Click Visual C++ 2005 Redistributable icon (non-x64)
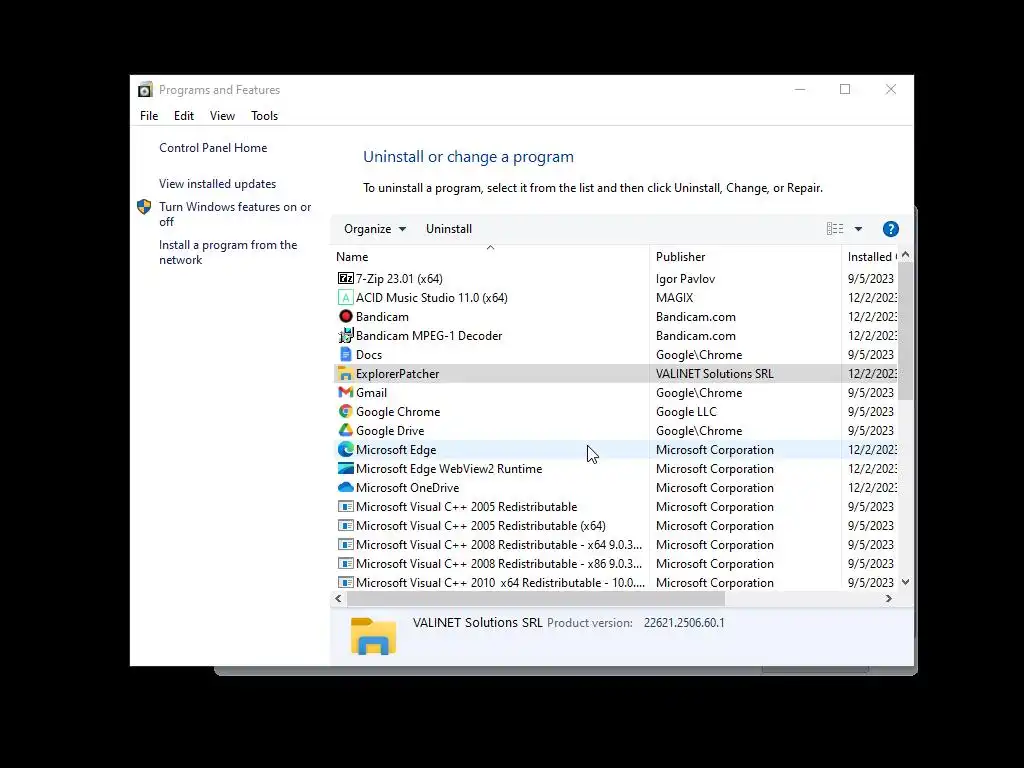Screen dimensions: 1024x768 click(x=345, y=506)
